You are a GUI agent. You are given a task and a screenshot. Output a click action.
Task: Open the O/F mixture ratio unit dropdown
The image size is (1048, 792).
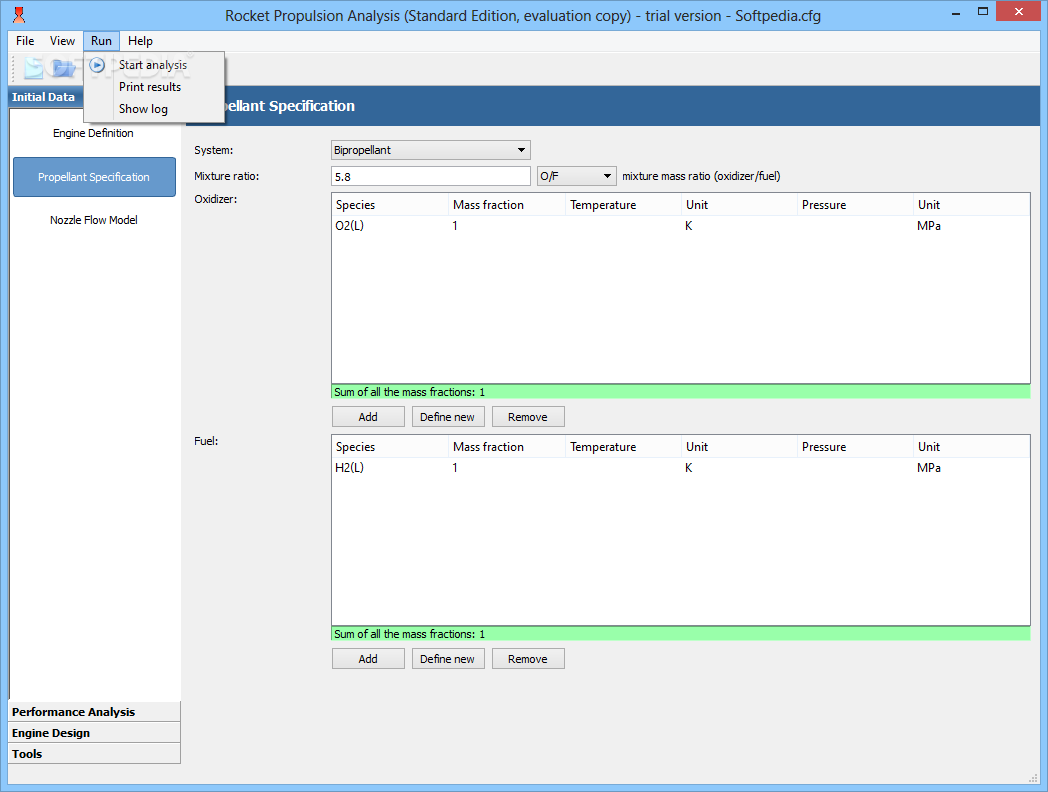click(x=576, y=176)
